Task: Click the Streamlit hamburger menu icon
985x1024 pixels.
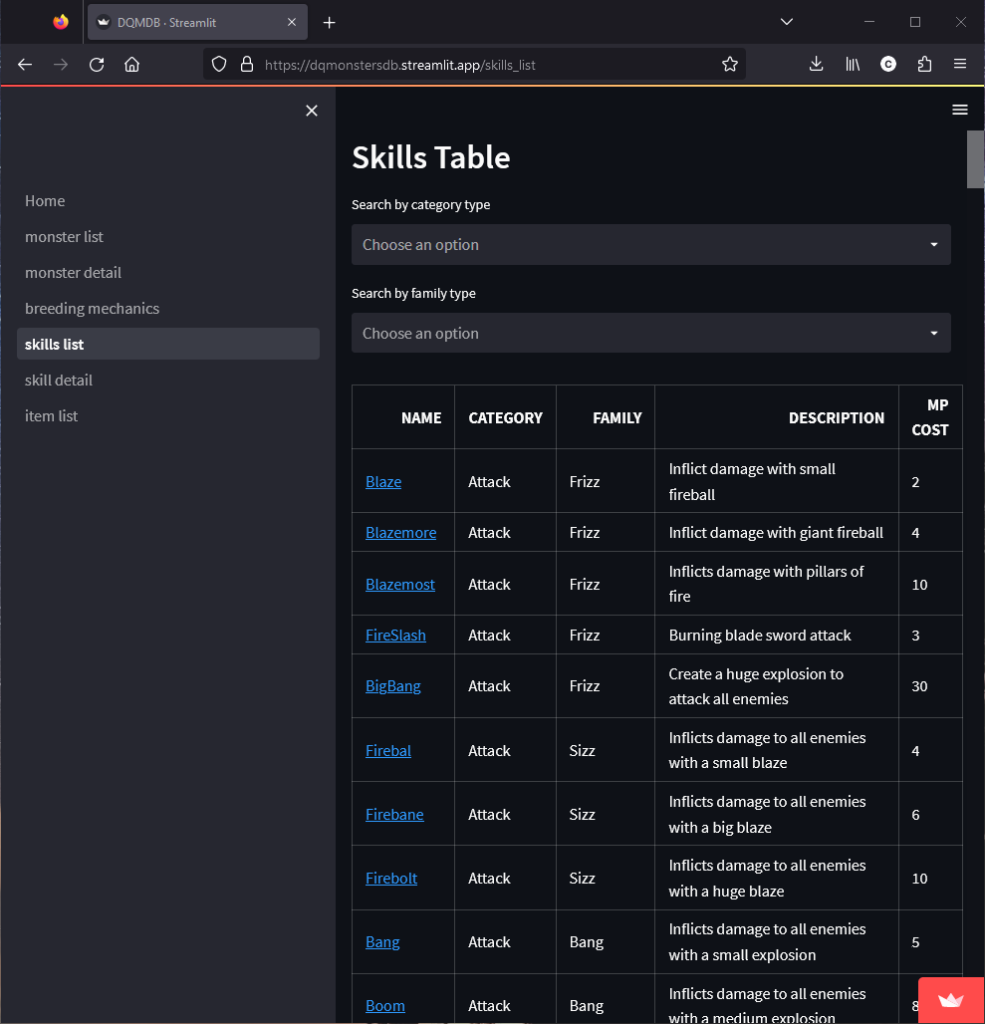Action: (x=960, y=110)
